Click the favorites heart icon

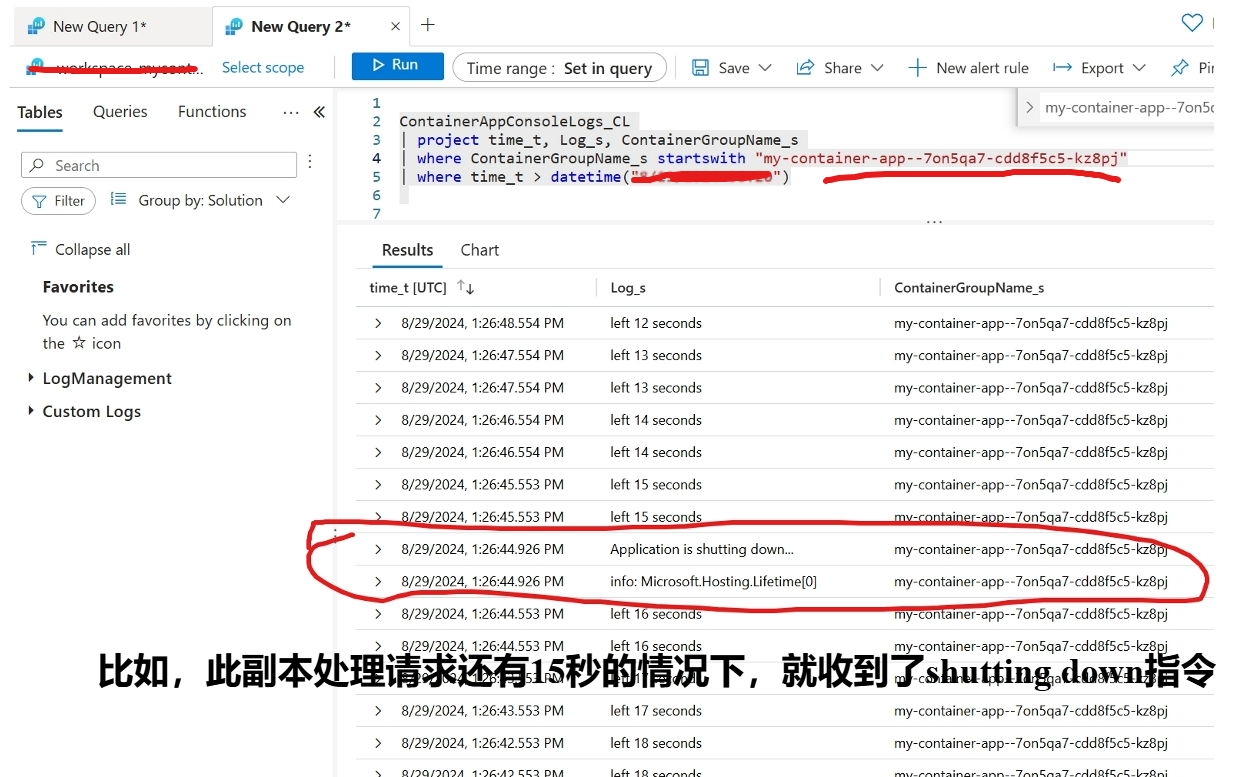click(1191, 23)
